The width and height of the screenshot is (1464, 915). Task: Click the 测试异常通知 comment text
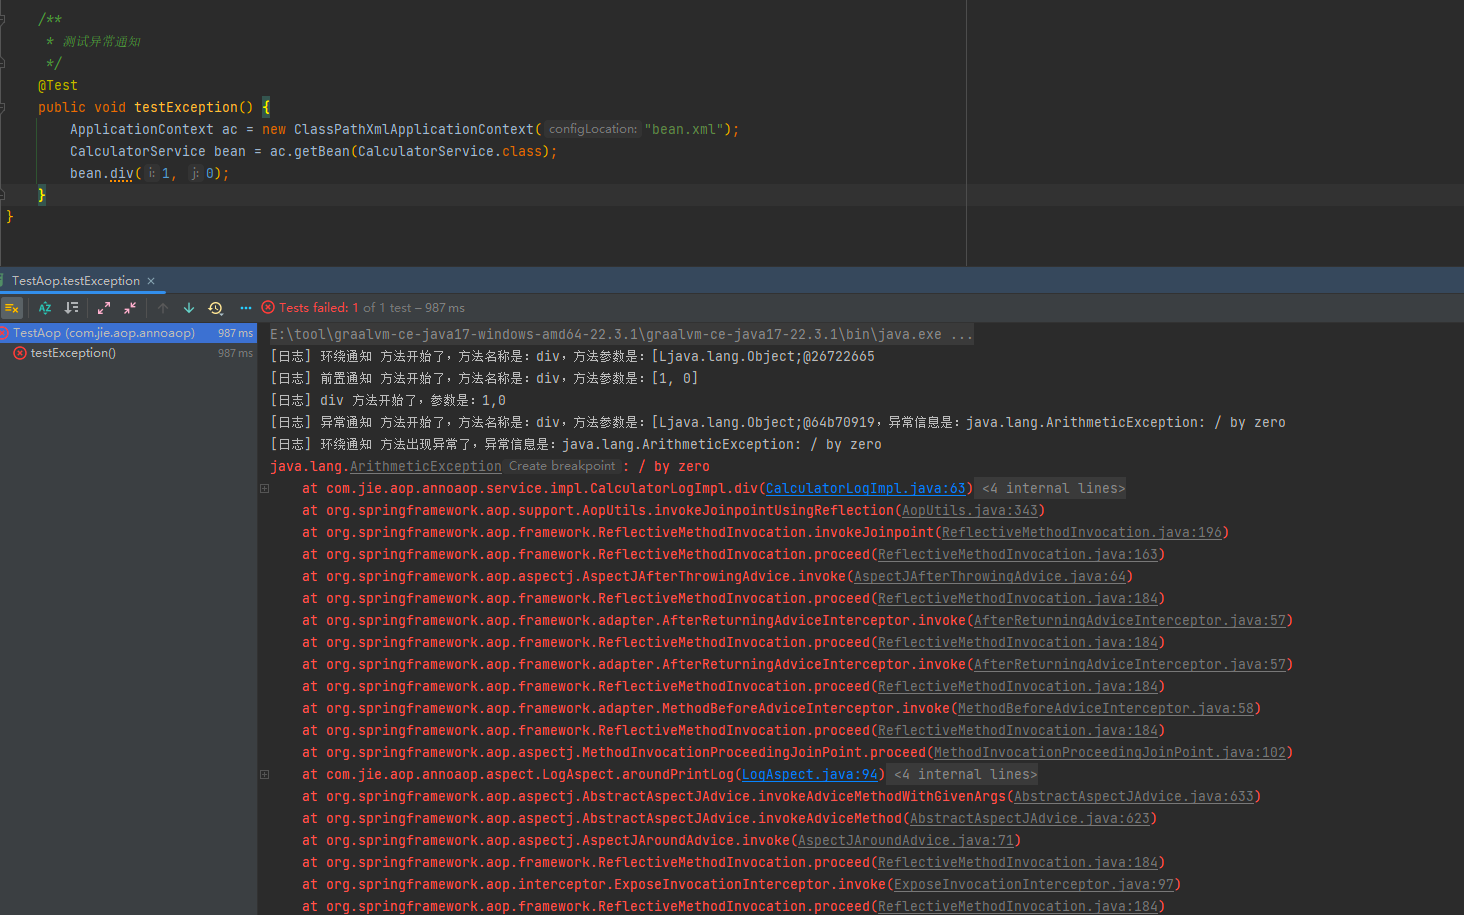[x=101, y=42]
